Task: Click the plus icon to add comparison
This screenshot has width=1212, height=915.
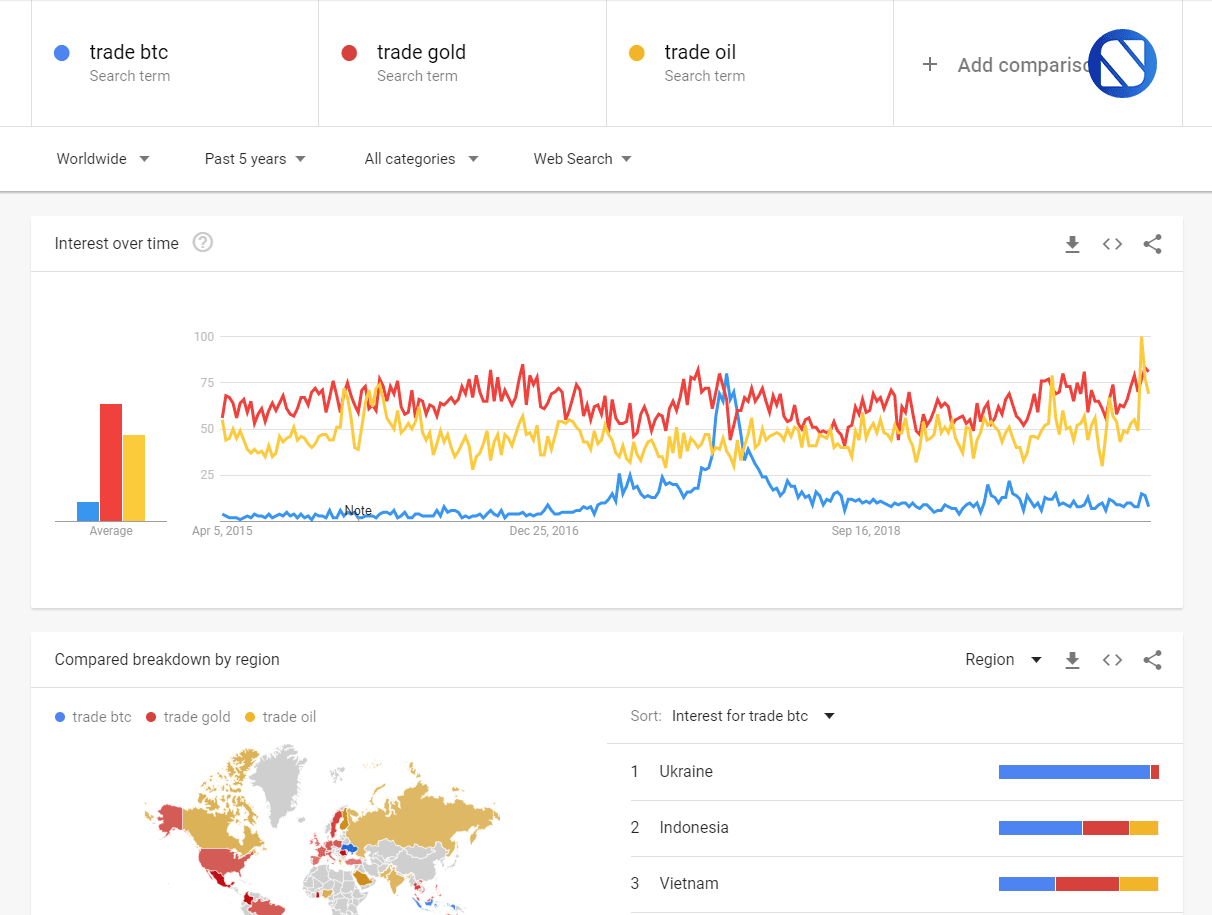Action: [x=930, y=64]
